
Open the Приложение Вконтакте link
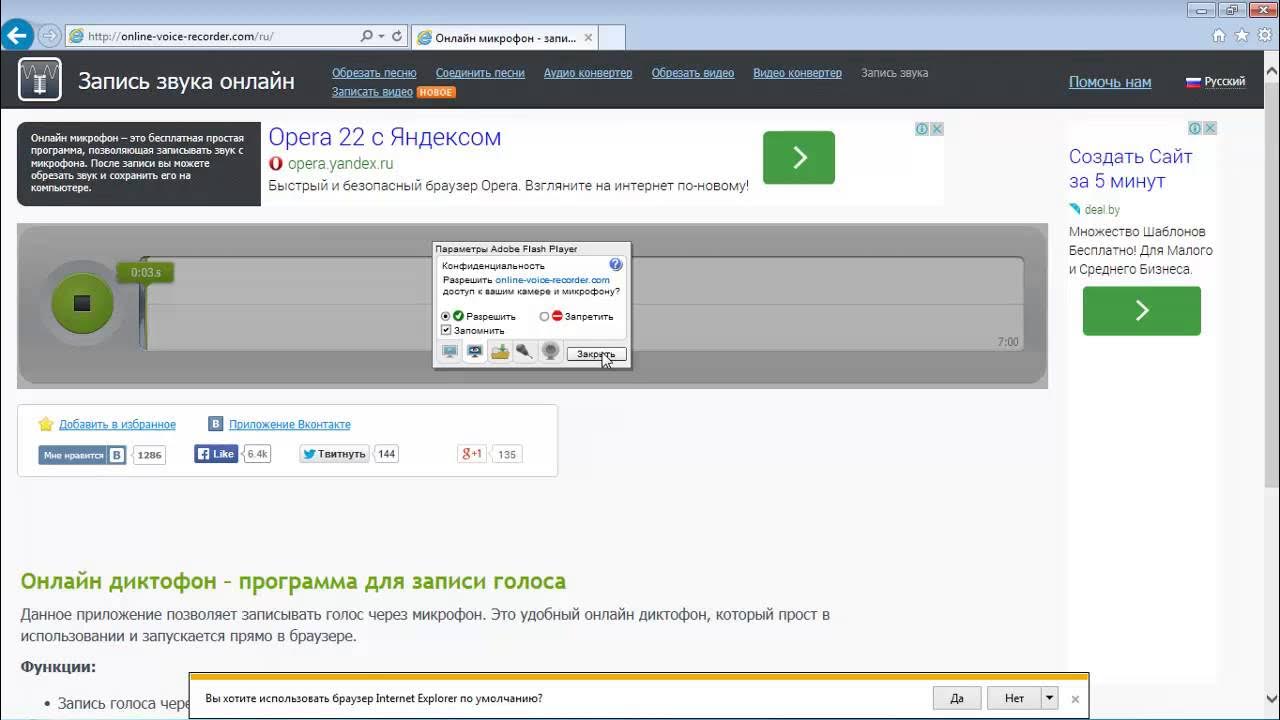pos(290,424)
